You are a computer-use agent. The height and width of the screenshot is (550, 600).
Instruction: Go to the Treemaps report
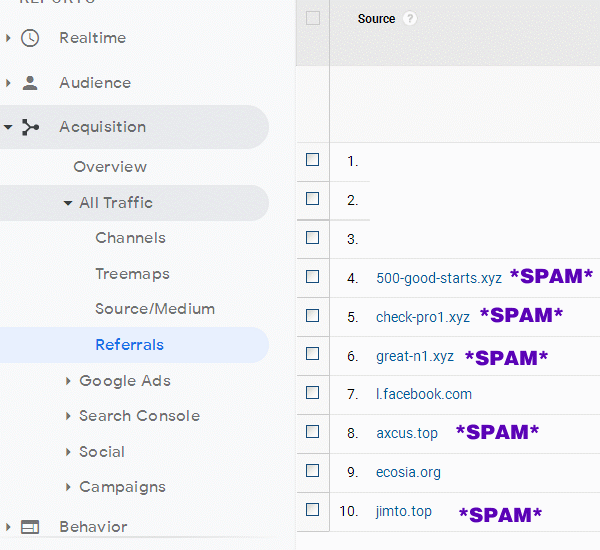pyautogui.click(x=132, y=274)
